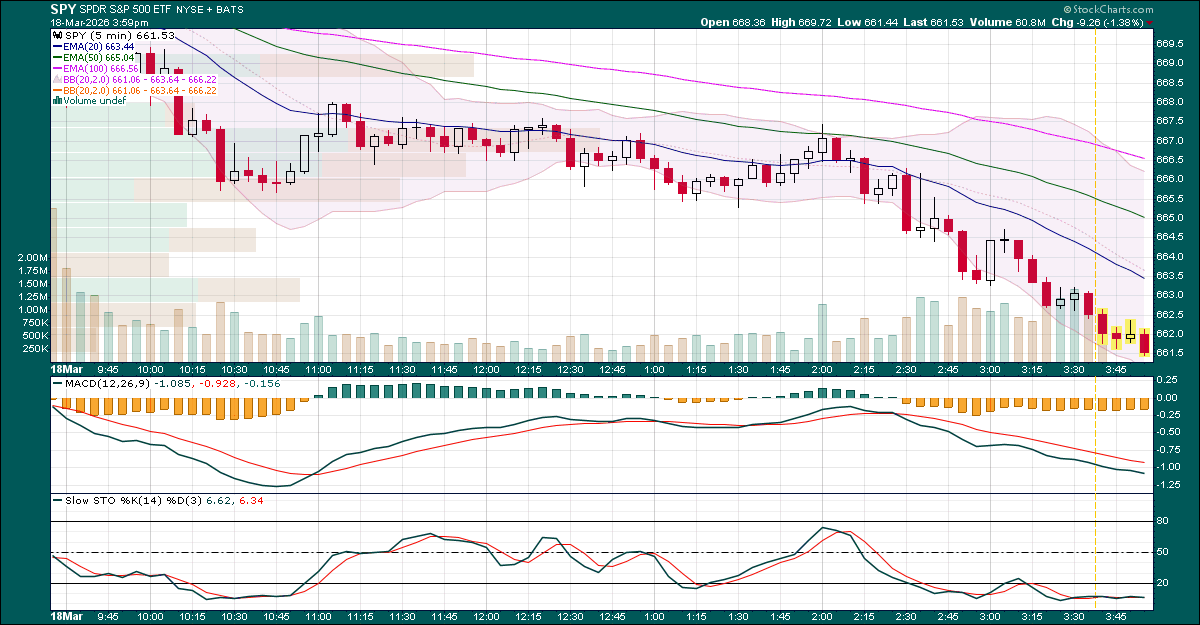The width and height of the screenshot is (1200, 625).
Task: Click the MACD axis -1.25 label
Action: pos(1168,484)
